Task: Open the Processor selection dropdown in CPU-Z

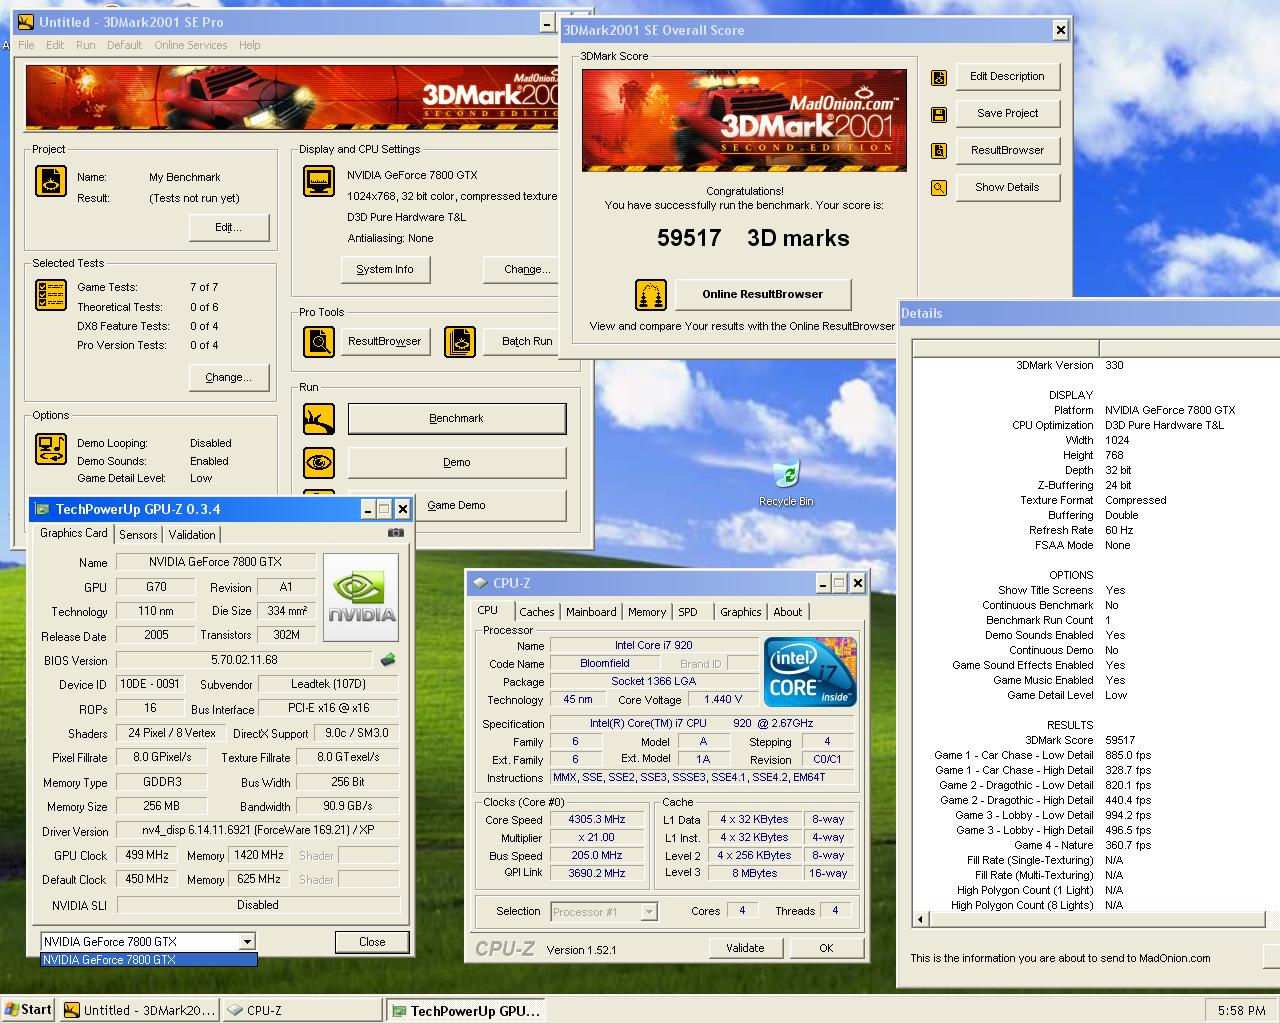Action: [x=649, y=912]
